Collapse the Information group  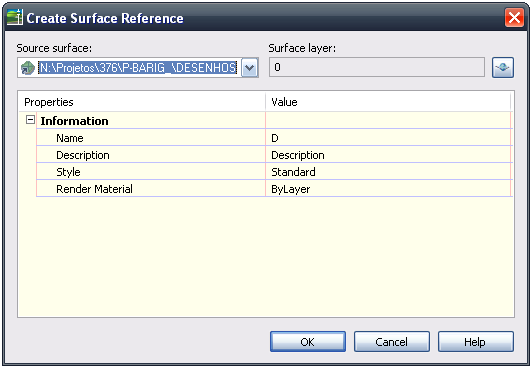pyautogui.click(x=30, y=120)
